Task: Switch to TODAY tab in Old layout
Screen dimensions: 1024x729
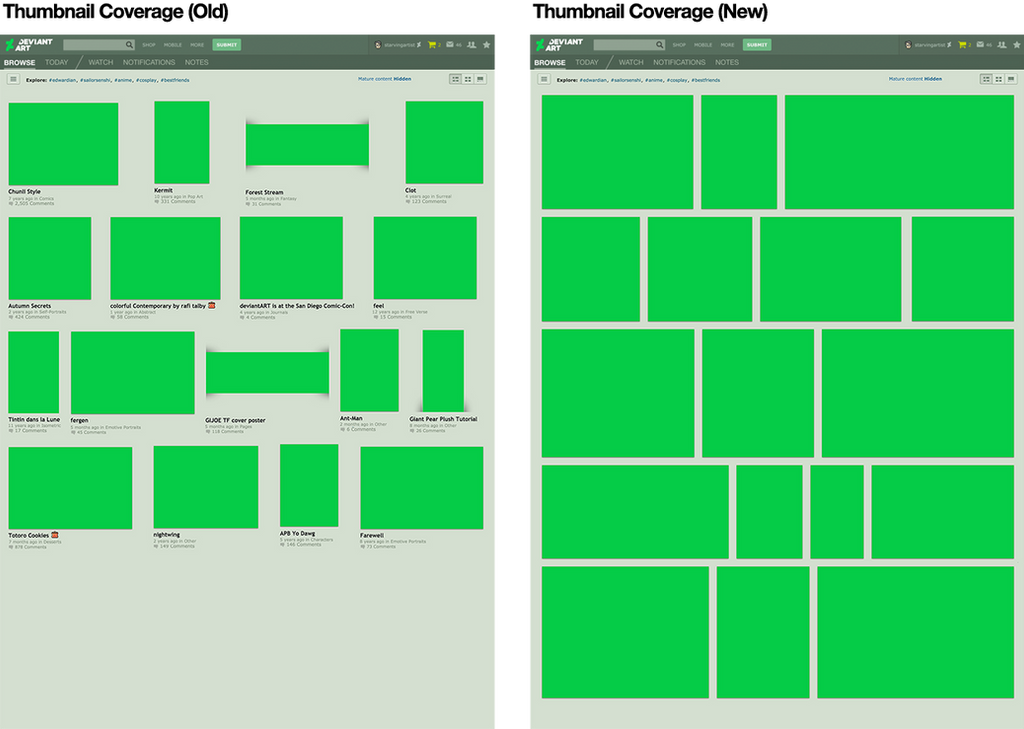Action: pyautogui.click(x=57, y=63)
